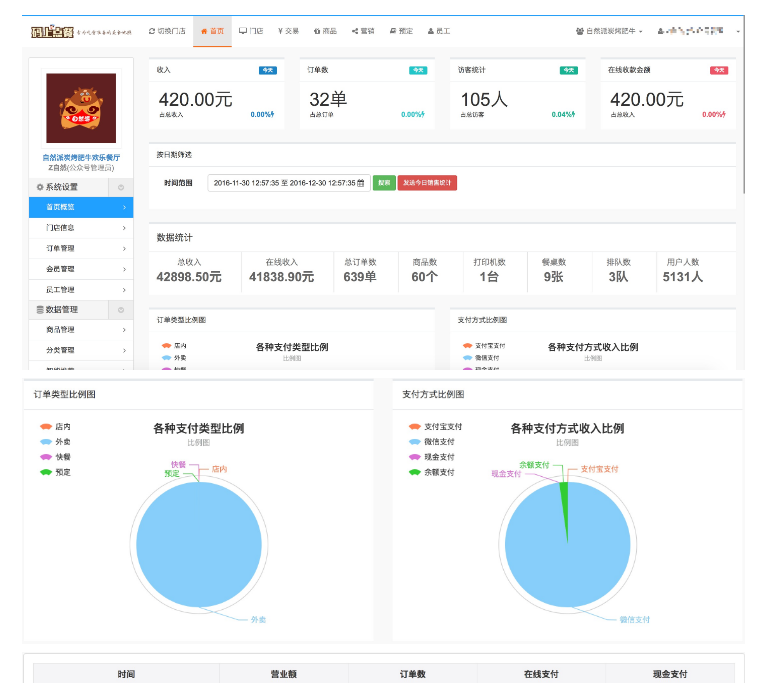Click the lightning icon next to 0.04%
This screenshot has height=683, width=765.
573,114
